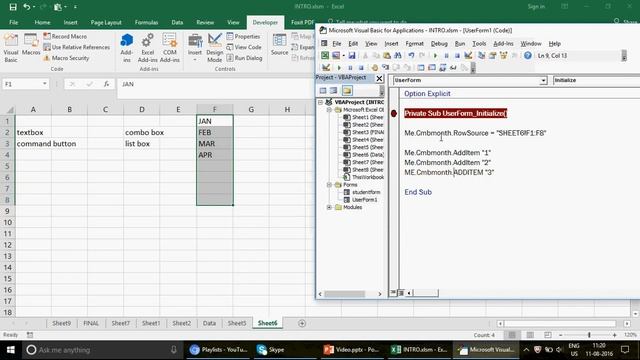Open COM Add-ins dialog
The image size is (640, 360).
(x=170, y=48)
